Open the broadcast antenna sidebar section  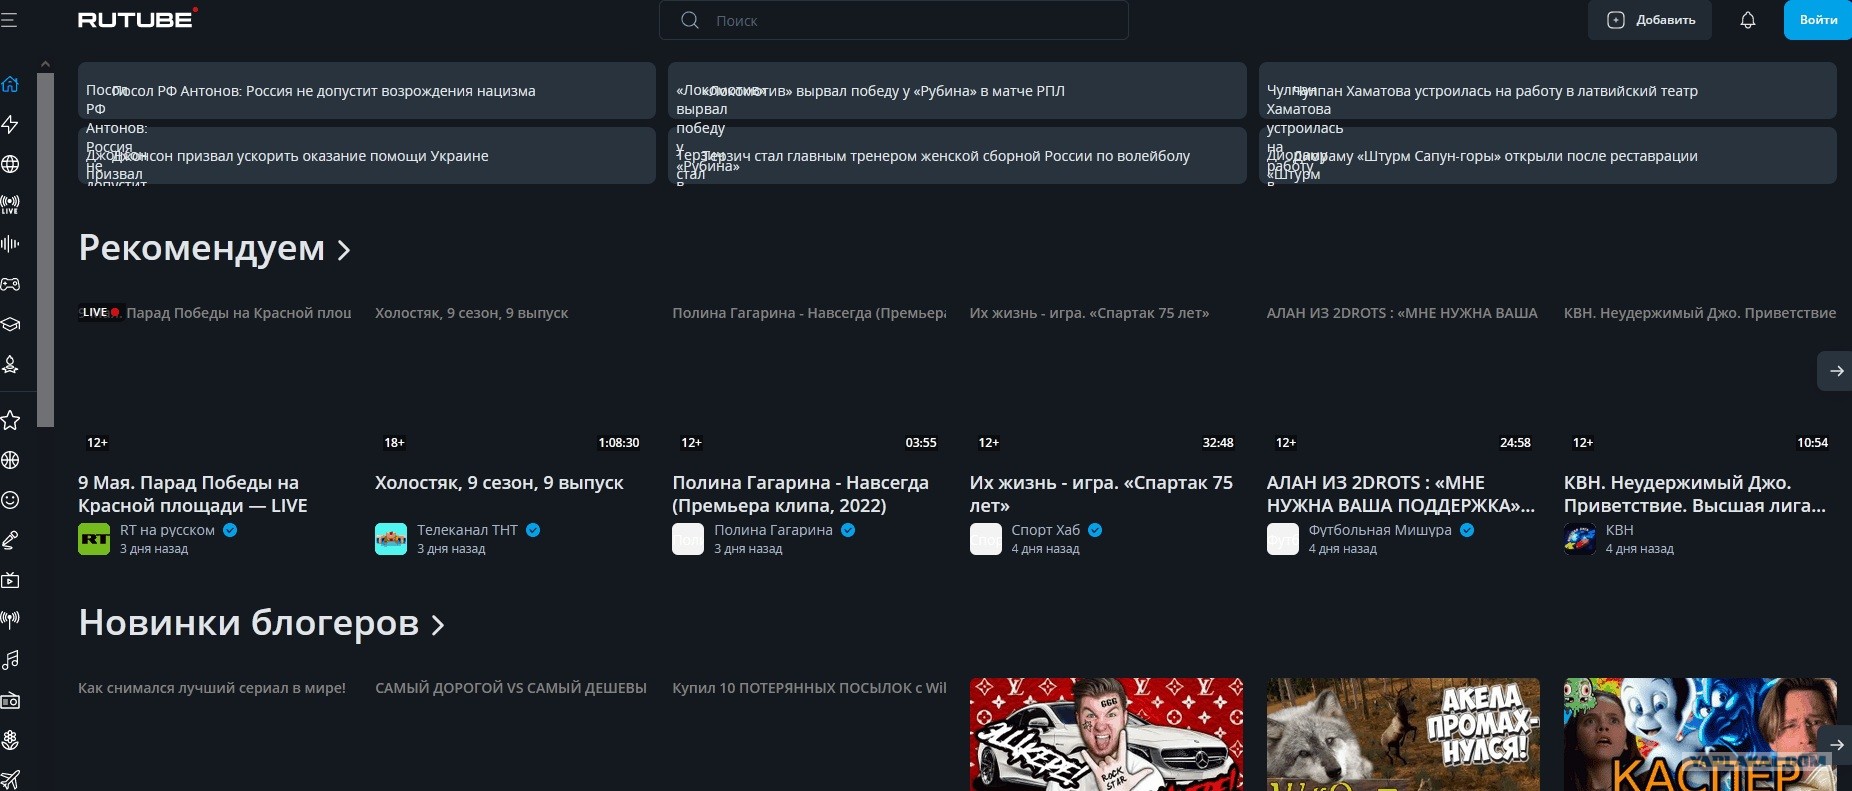click(10, 620)
